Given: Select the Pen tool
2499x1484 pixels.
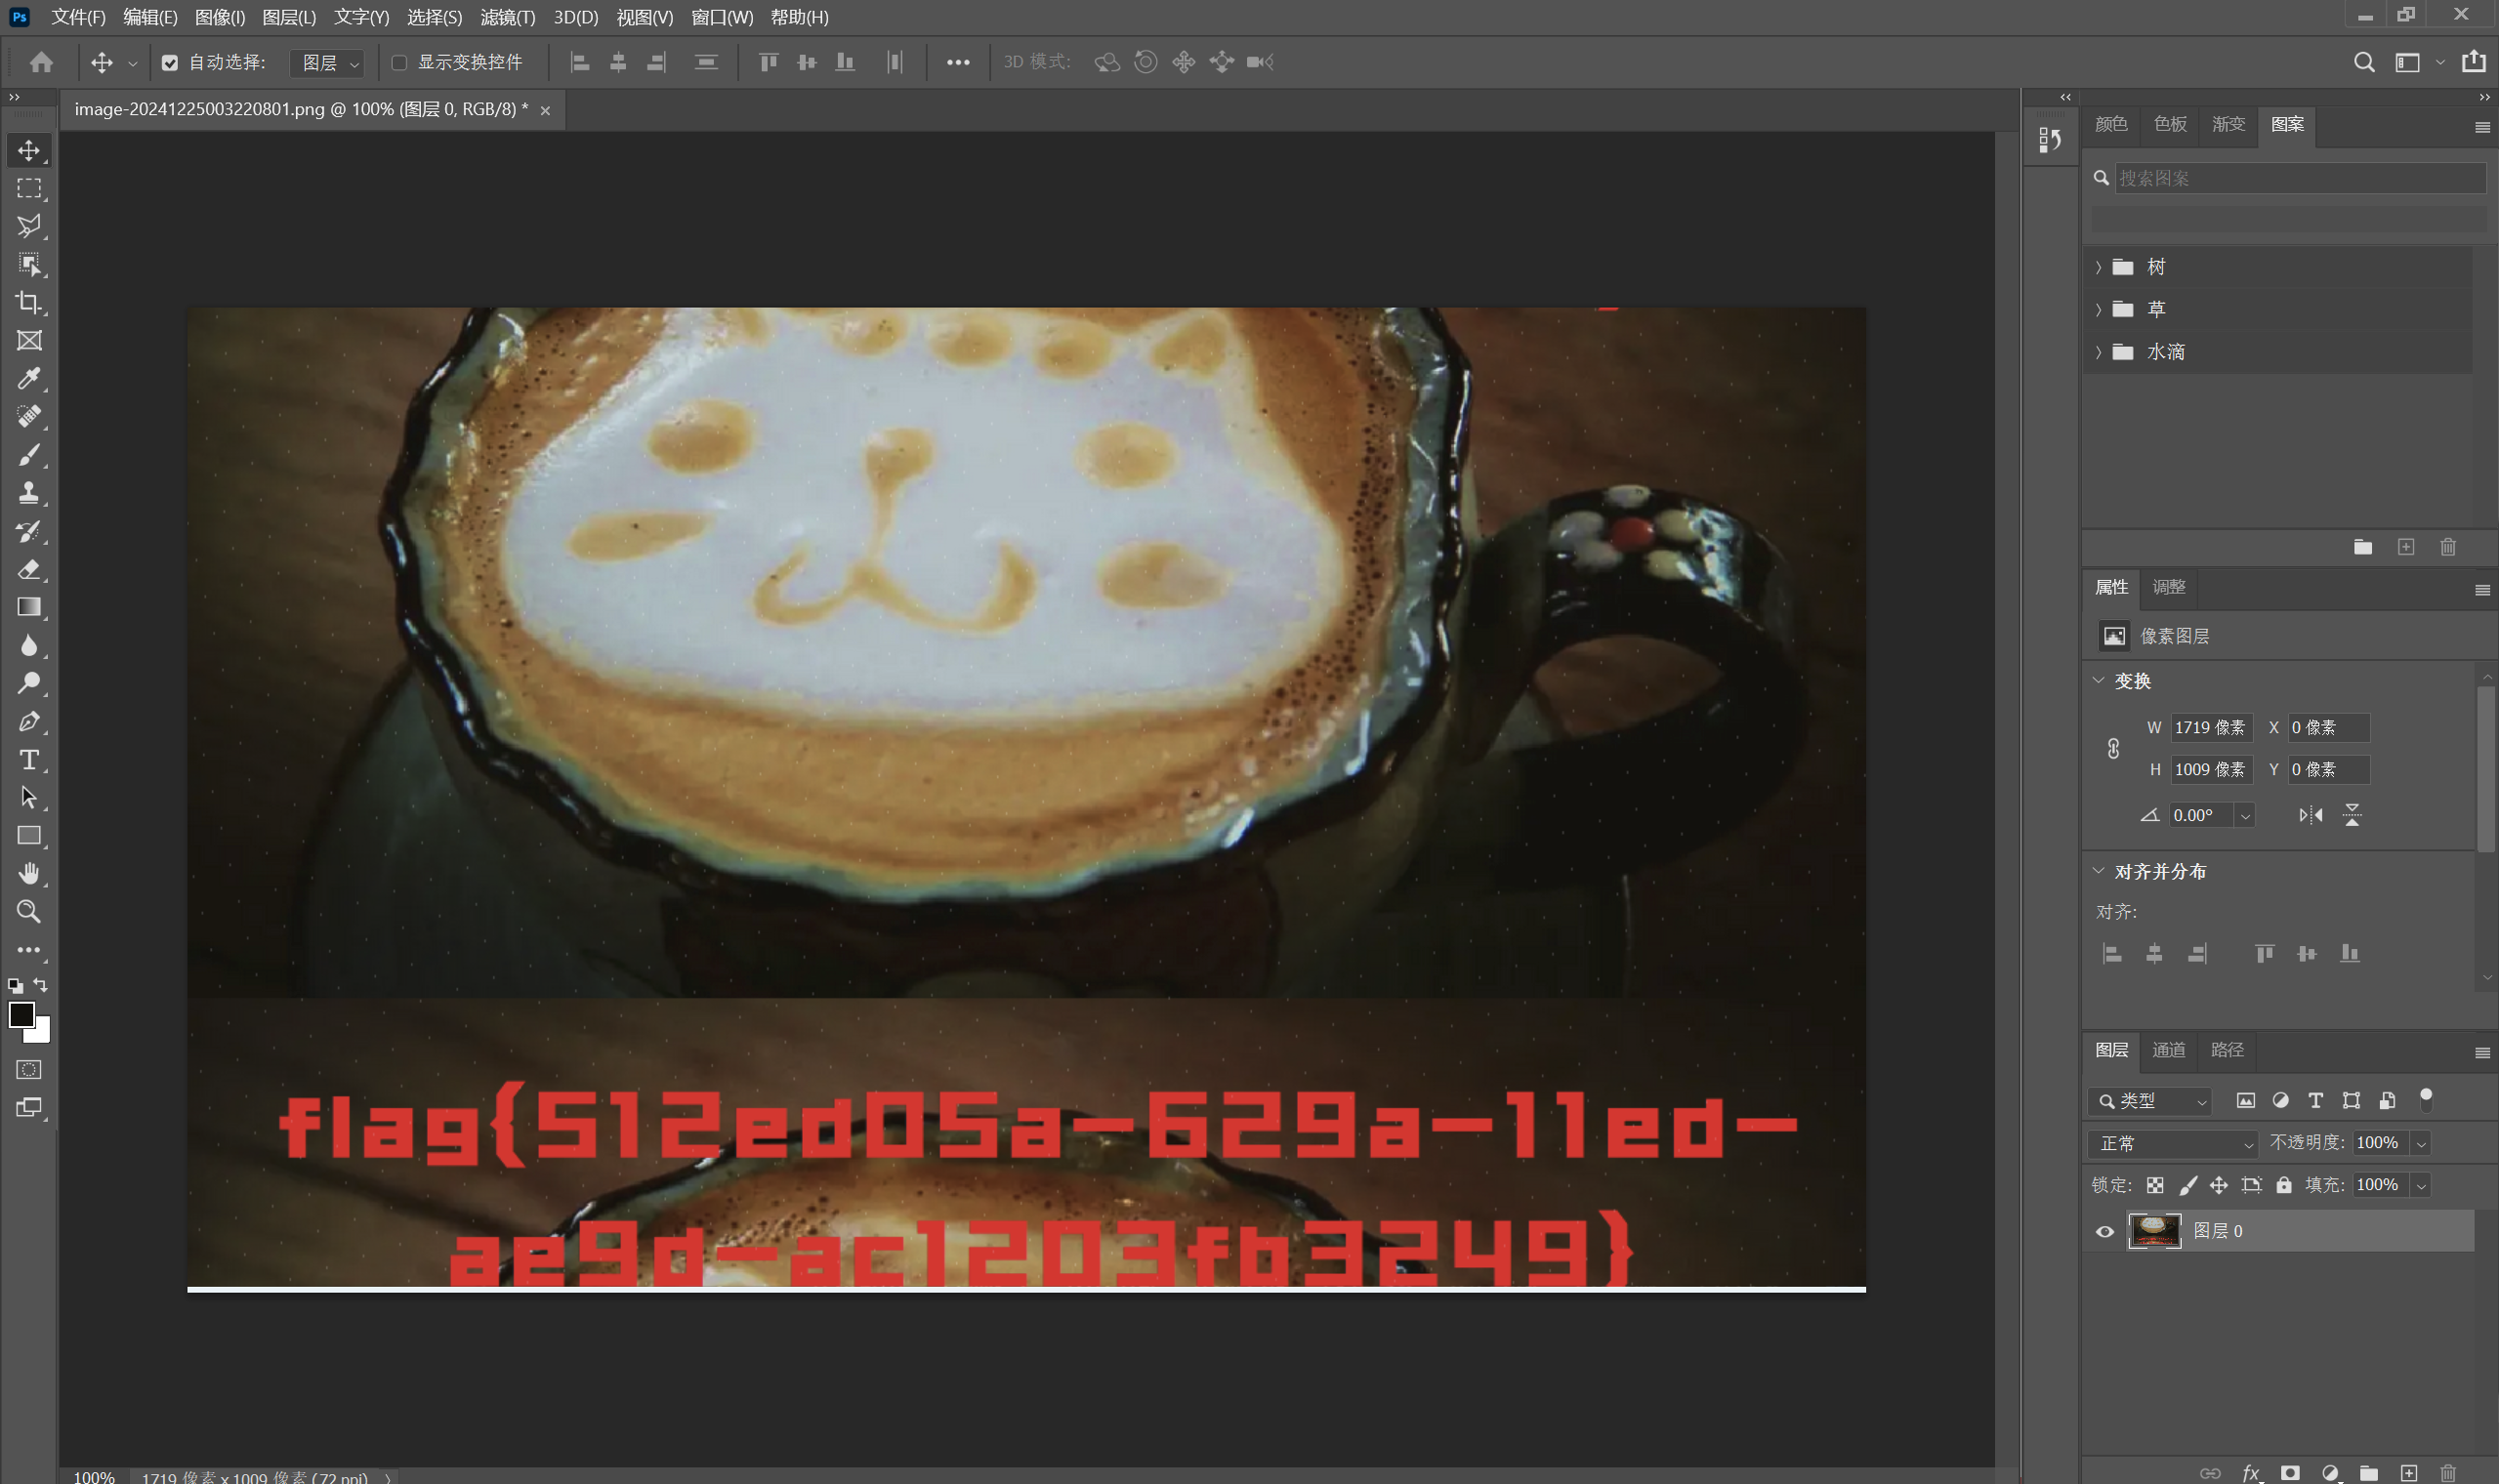Looking at the screenshot, I should click(x=29, y=721).
